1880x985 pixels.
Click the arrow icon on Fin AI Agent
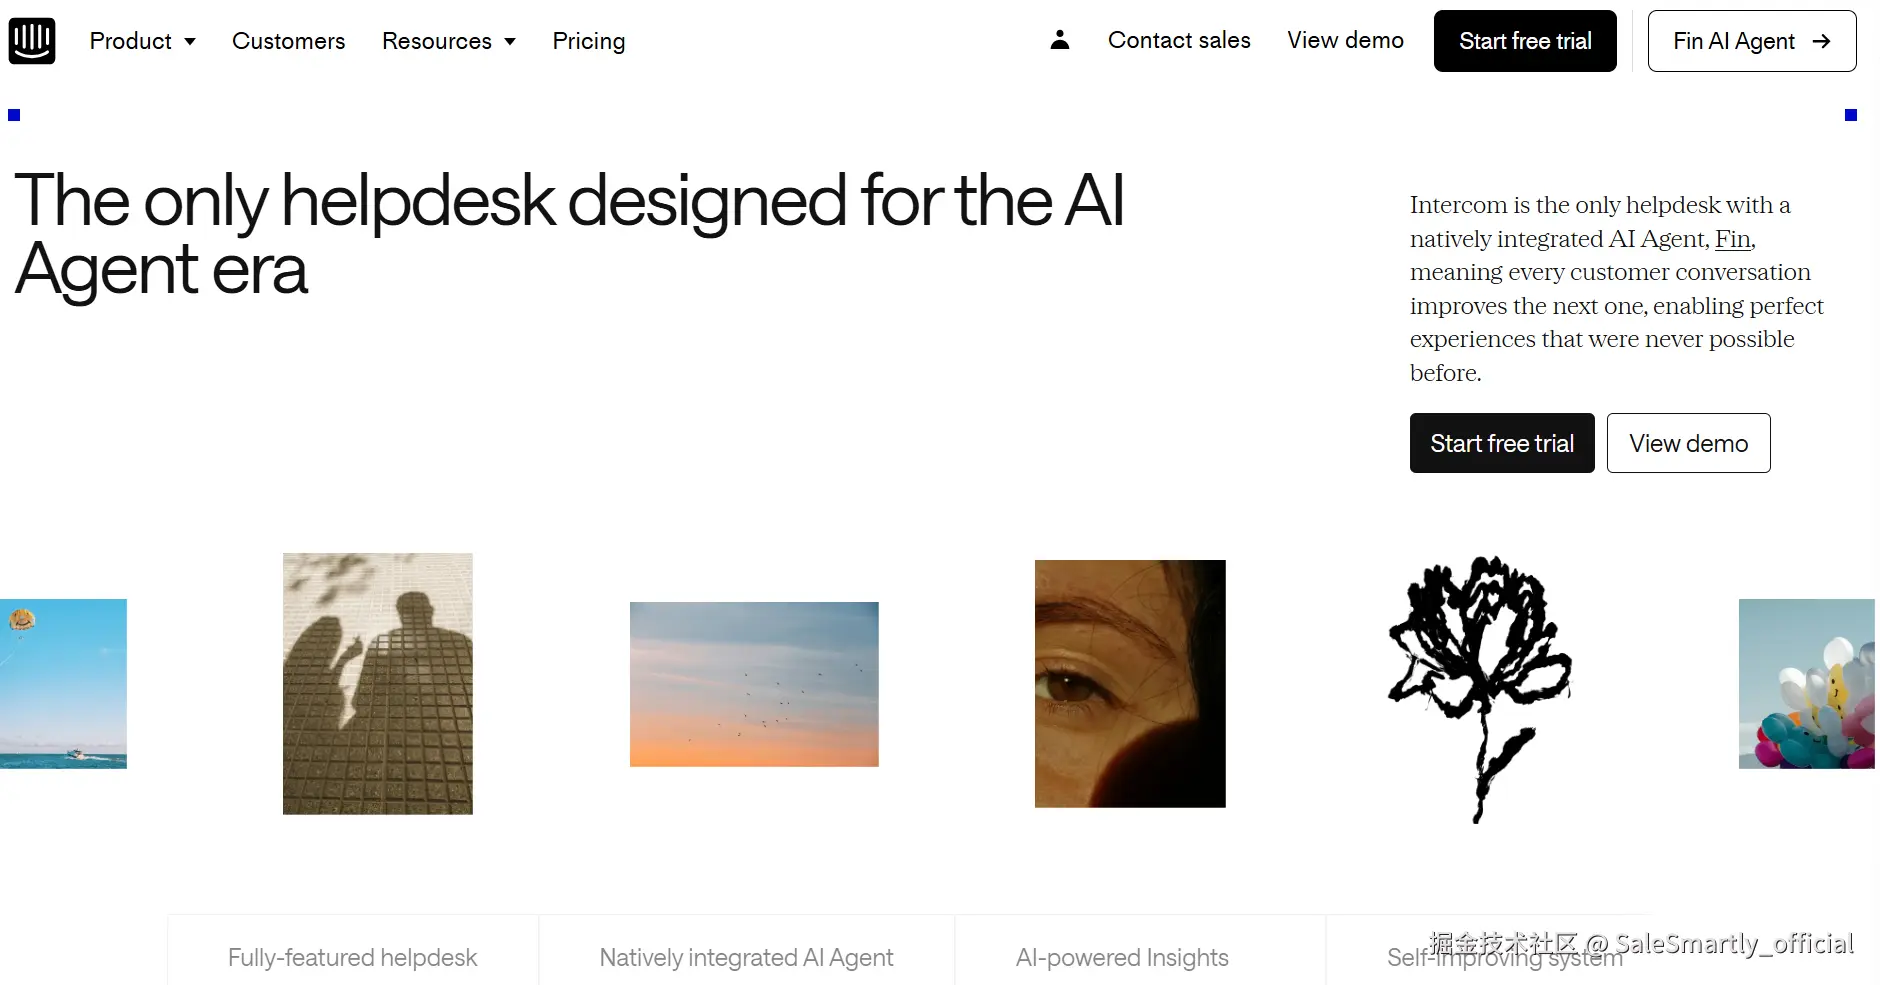pos(1821,41)
